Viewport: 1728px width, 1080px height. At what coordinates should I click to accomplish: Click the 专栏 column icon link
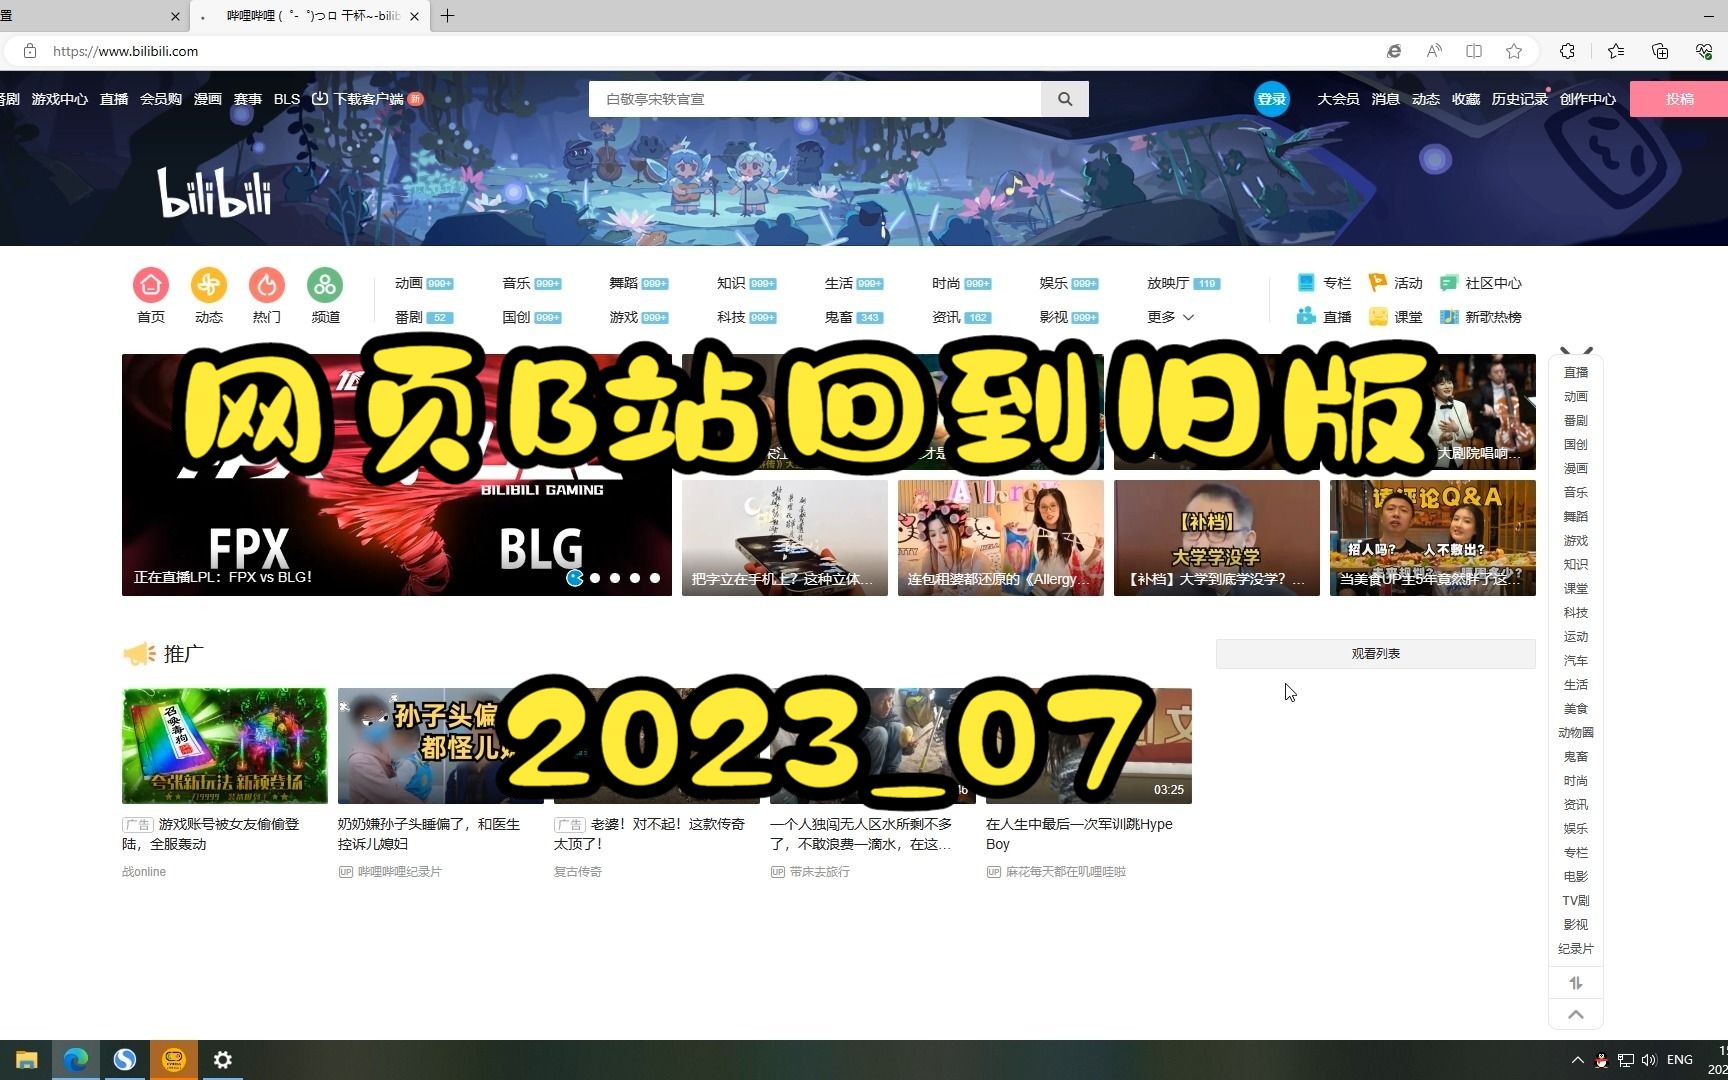[x=1324, y=283]
